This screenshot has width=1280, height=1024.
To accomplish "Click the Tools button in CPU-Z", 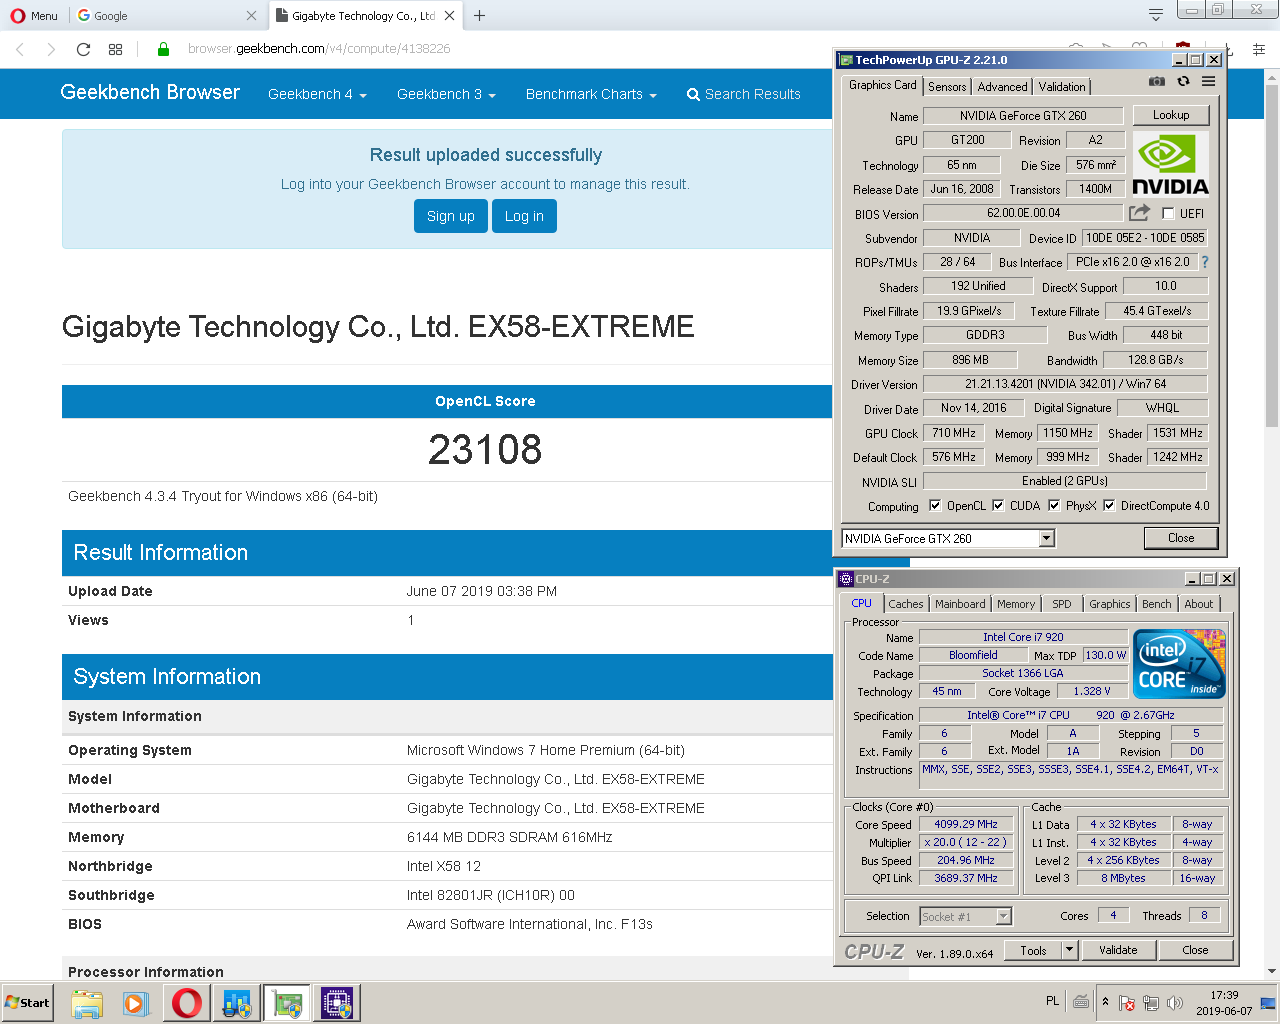I will pos(1034,950).
